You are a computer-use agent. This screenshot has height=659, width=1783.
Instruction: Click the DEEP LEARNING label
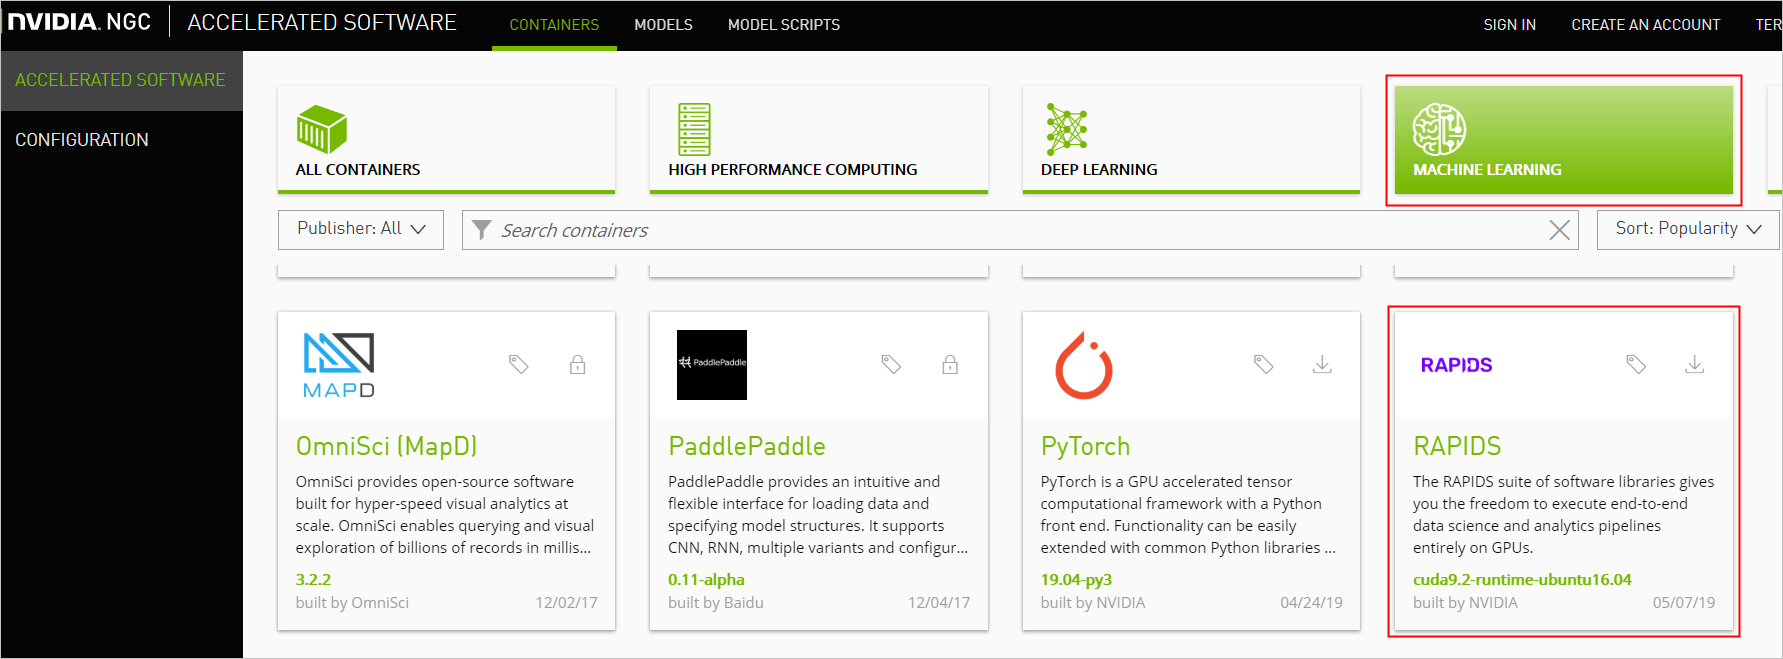click(x=1099, y=170)
